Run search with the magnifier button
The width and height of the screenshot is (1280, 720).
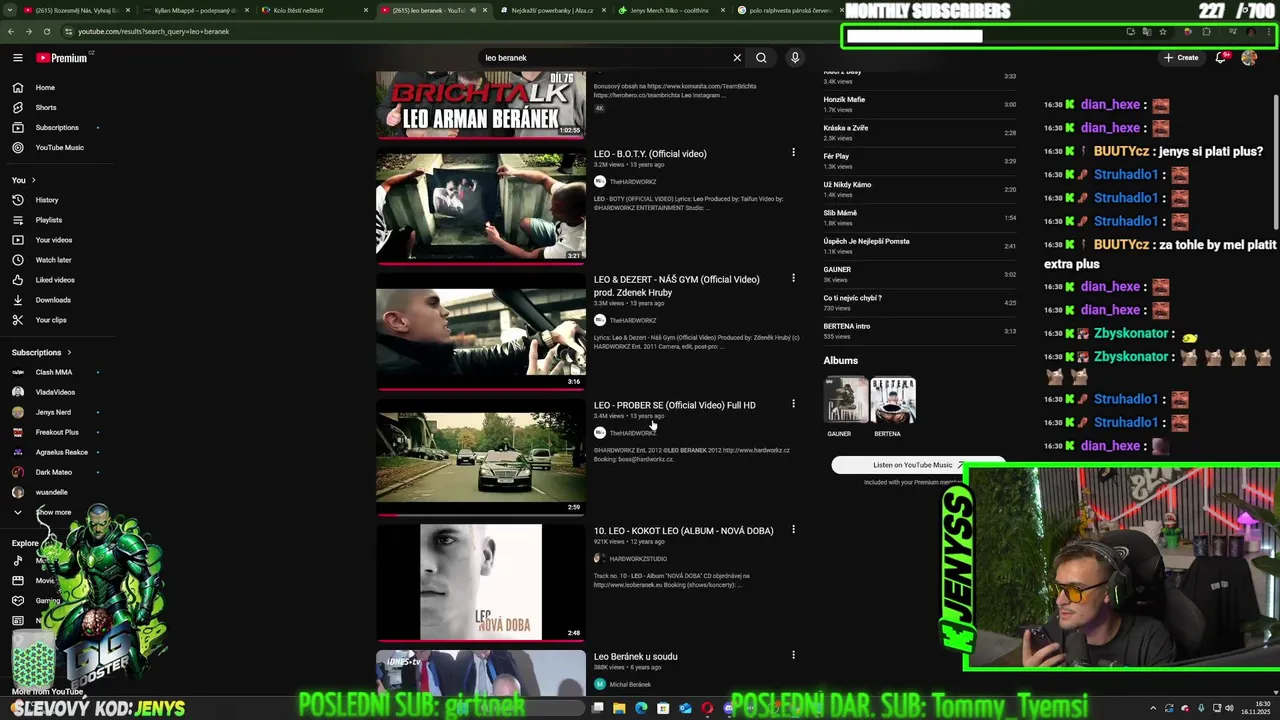click(x=761, y=58)
